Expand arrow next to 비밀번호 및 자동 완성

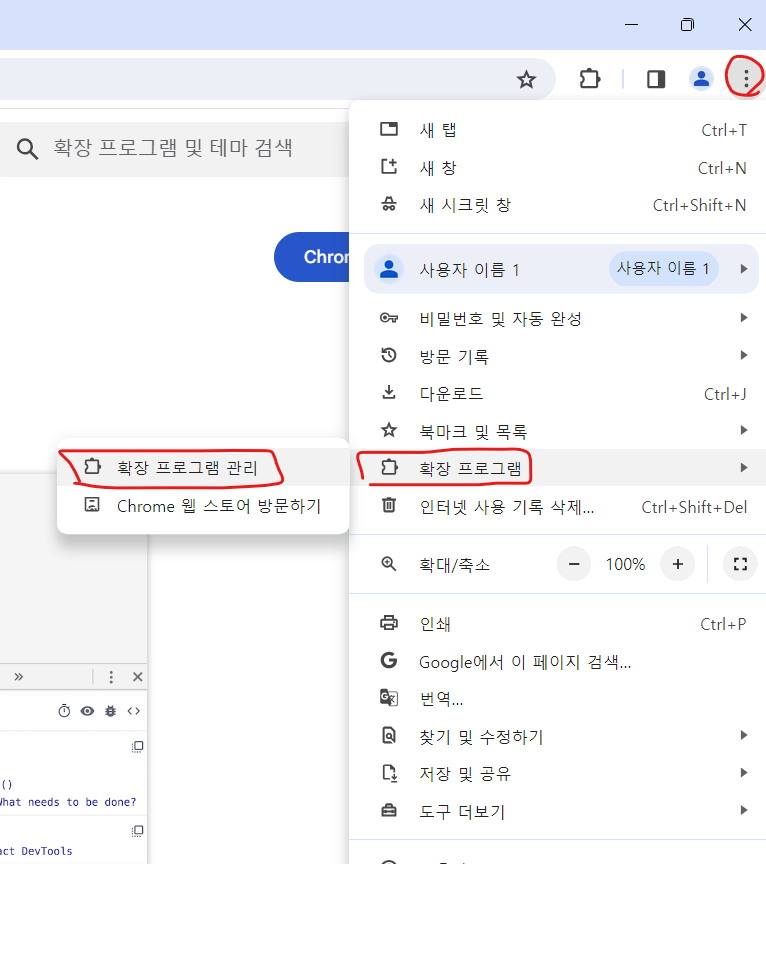[x=744, y=318]
